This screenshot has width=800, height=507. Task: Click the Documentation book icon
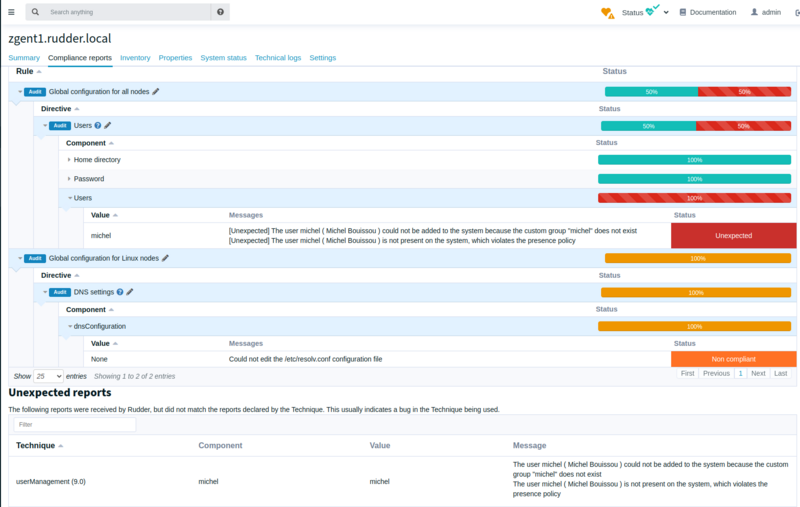(683, 12)
